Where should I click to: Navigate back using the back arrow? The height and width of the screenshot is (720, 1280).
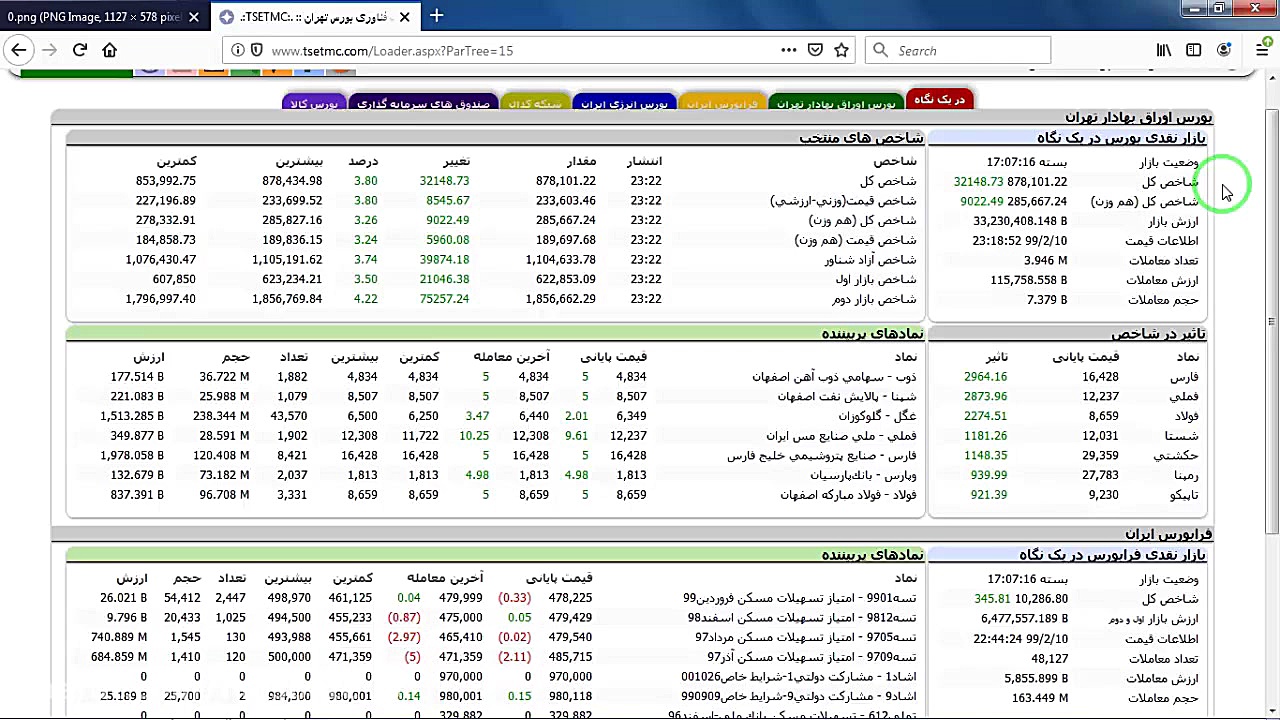[18, 50]
